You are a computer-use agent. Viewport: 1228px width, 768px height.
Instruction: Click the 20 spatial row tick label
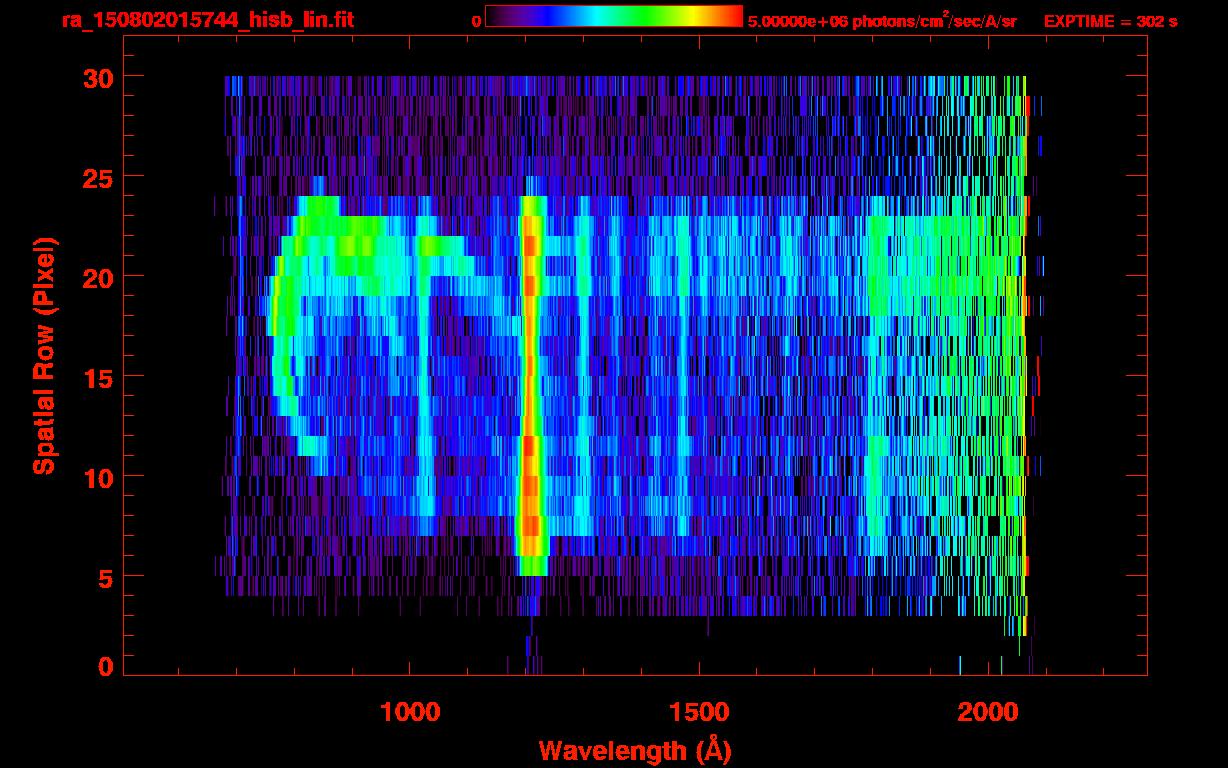pyautogui.click(x=99, y=277)
